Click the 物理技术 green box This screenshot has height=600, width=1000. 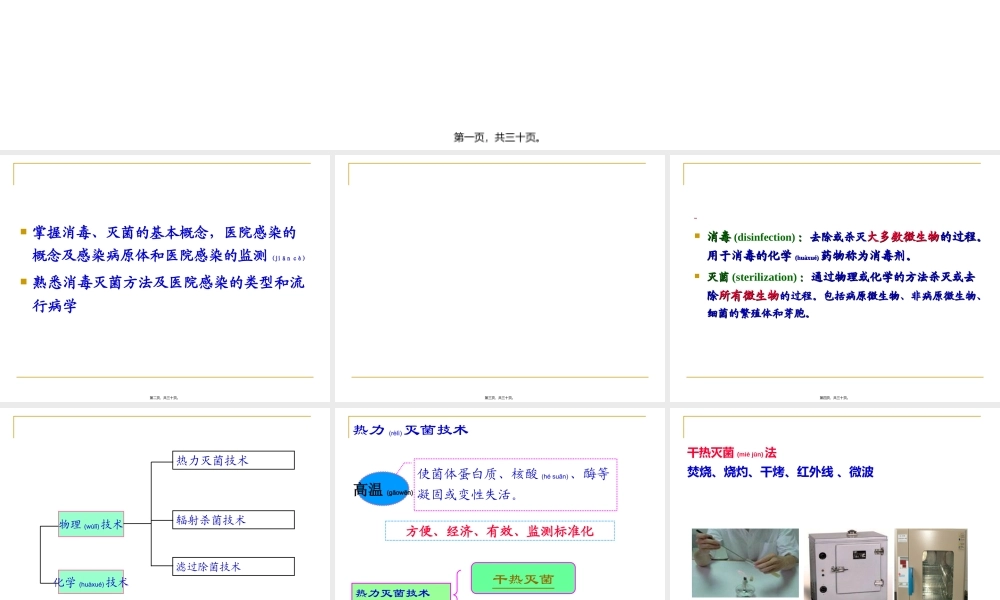pos(90,523)
